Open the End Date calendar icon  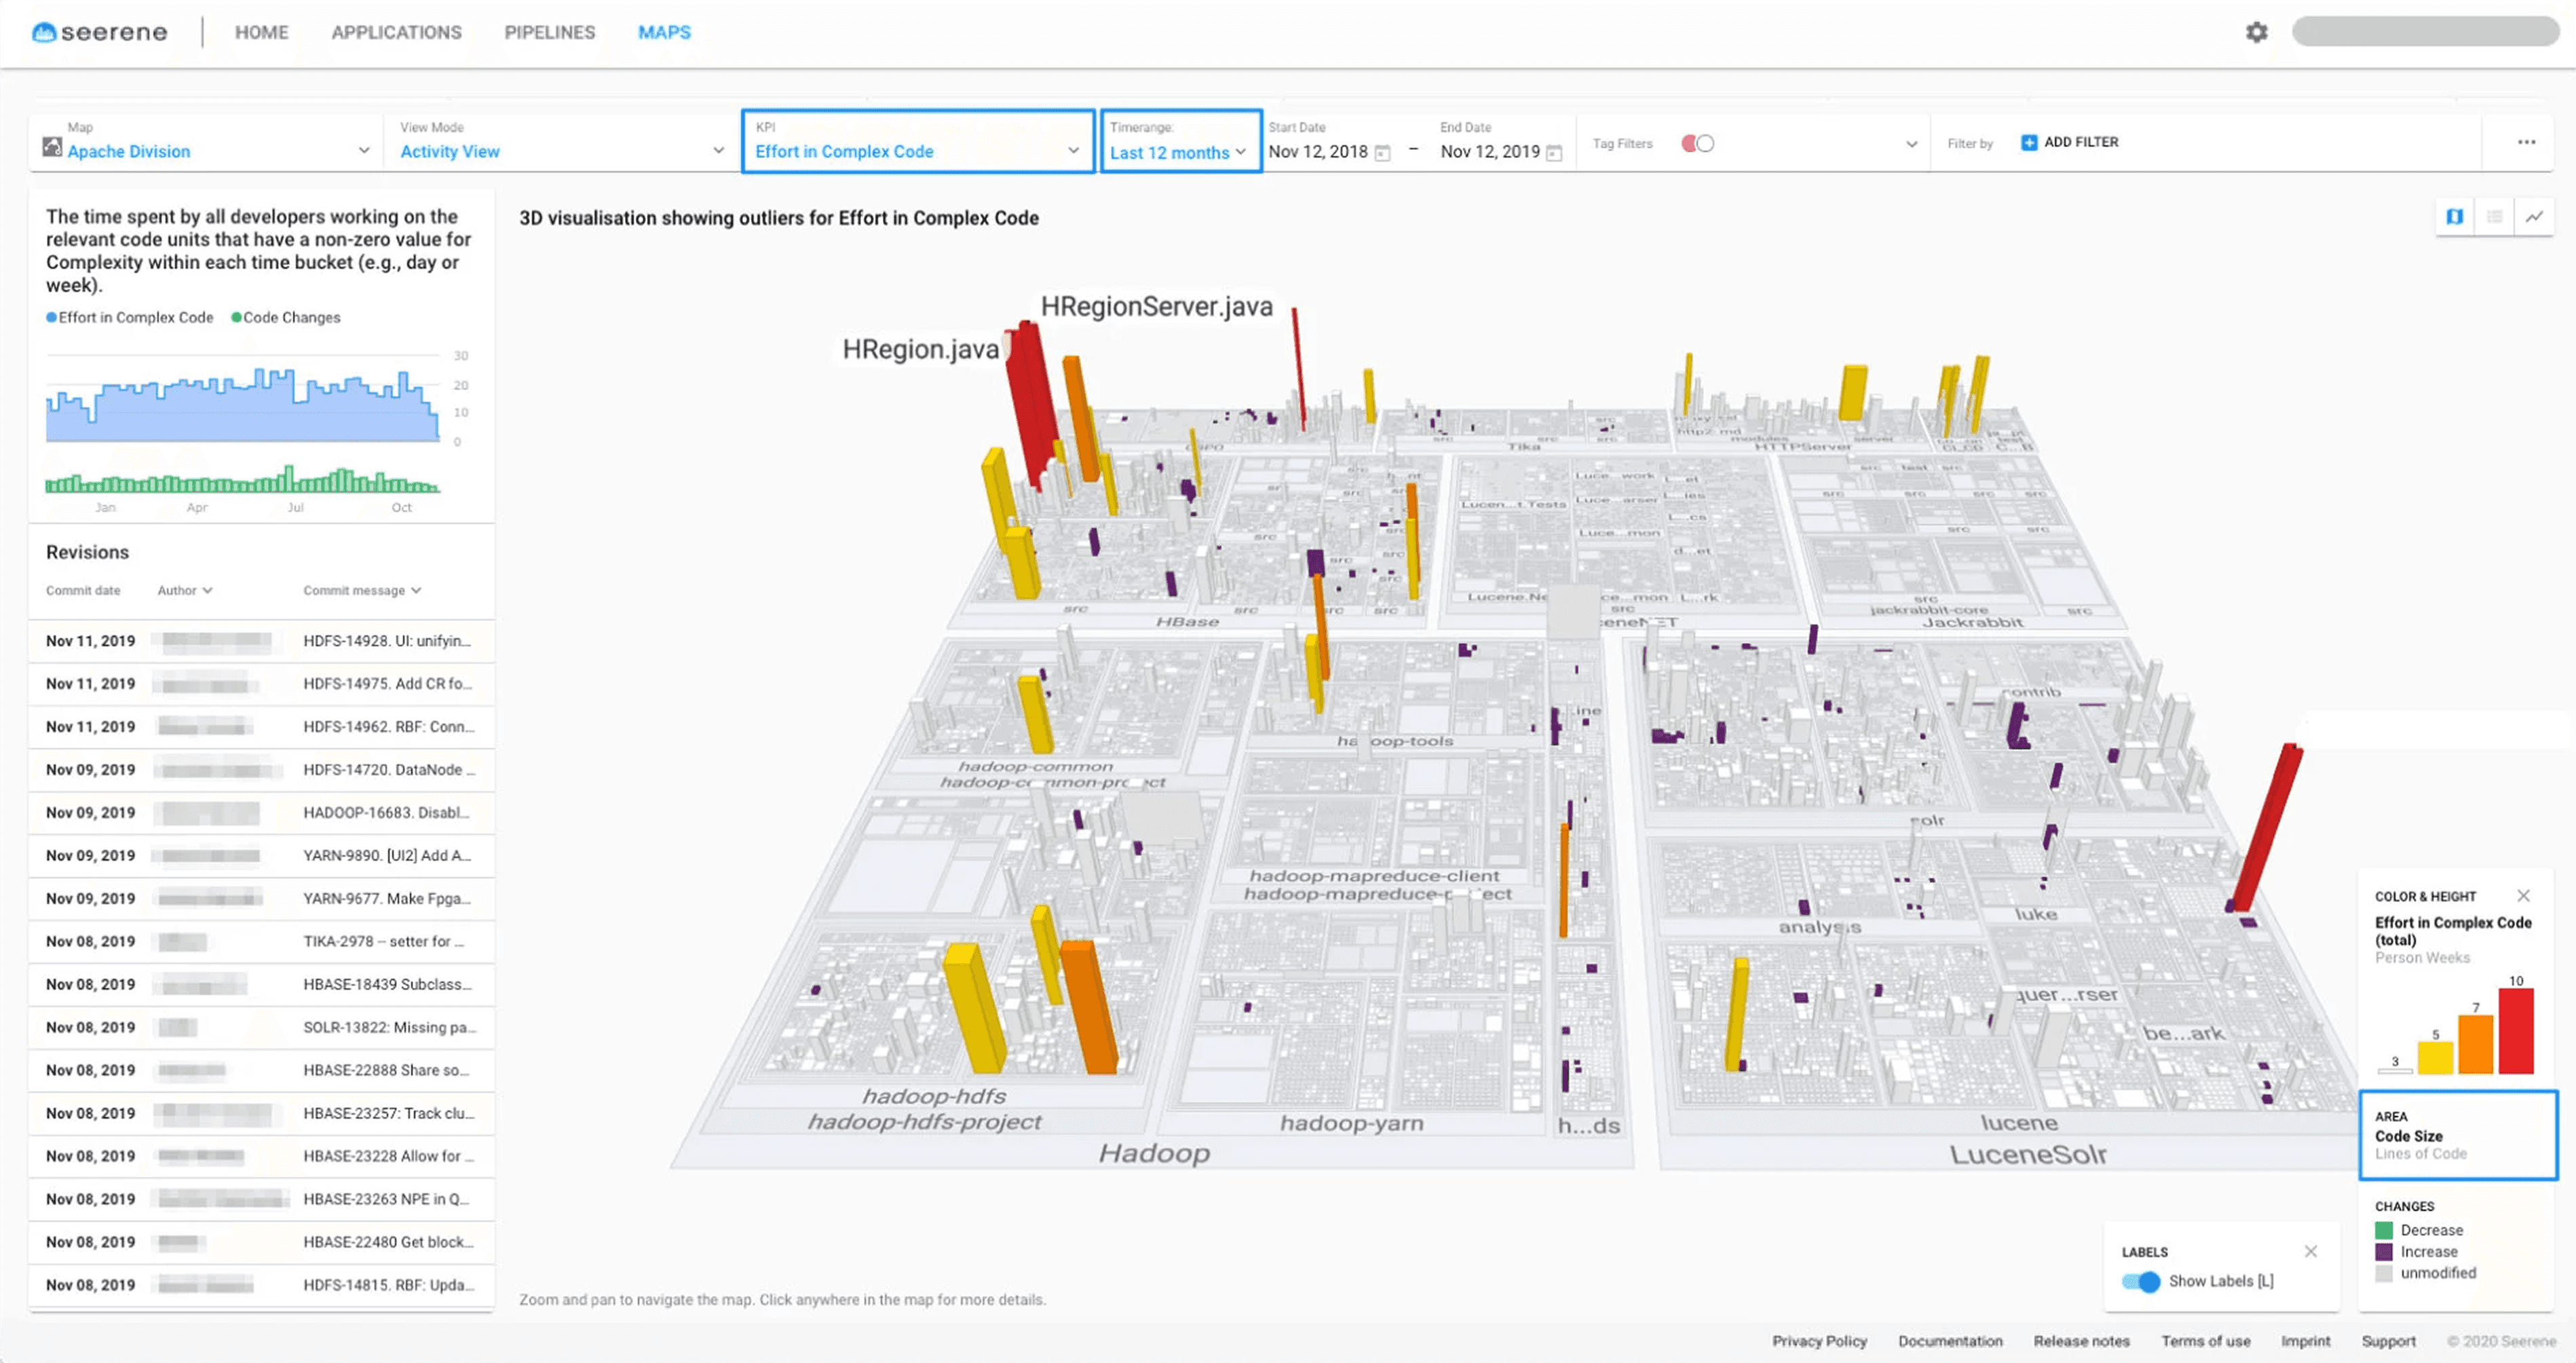click(x=1554, y=153)
